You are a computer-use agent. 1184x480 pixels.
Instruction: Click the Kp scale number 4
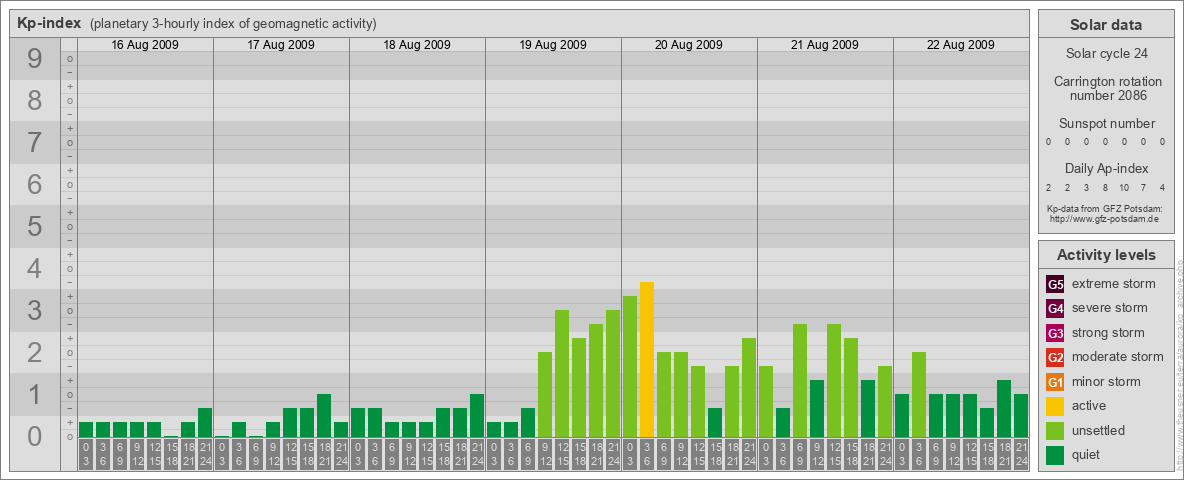point(34,268)
